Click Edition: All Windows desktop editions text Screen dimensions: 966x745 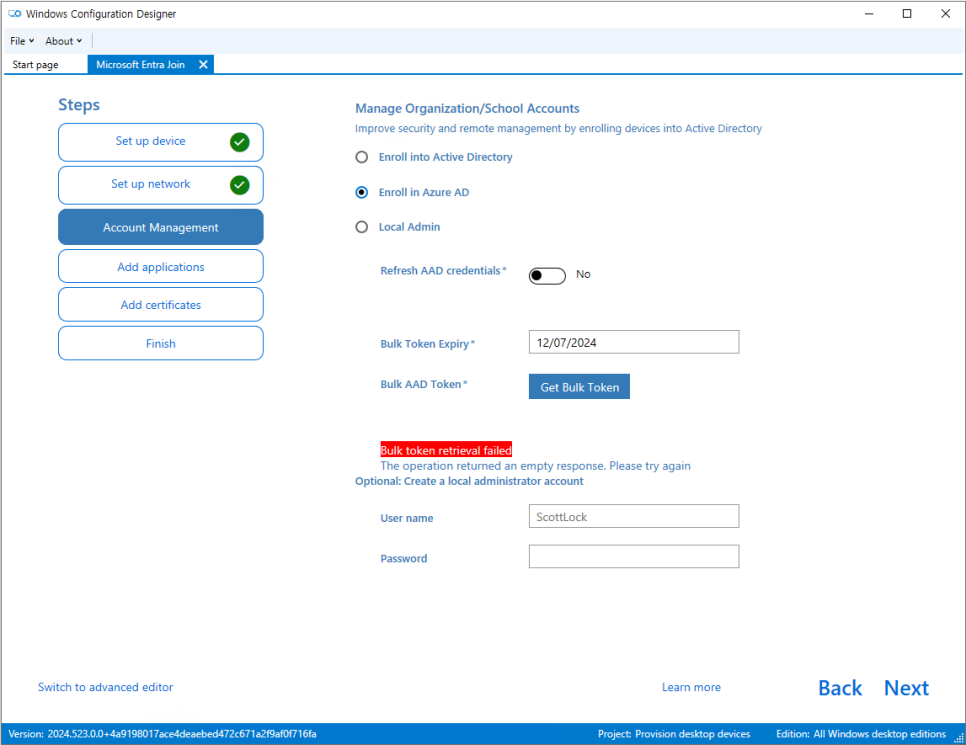click(x=861, y=734)
